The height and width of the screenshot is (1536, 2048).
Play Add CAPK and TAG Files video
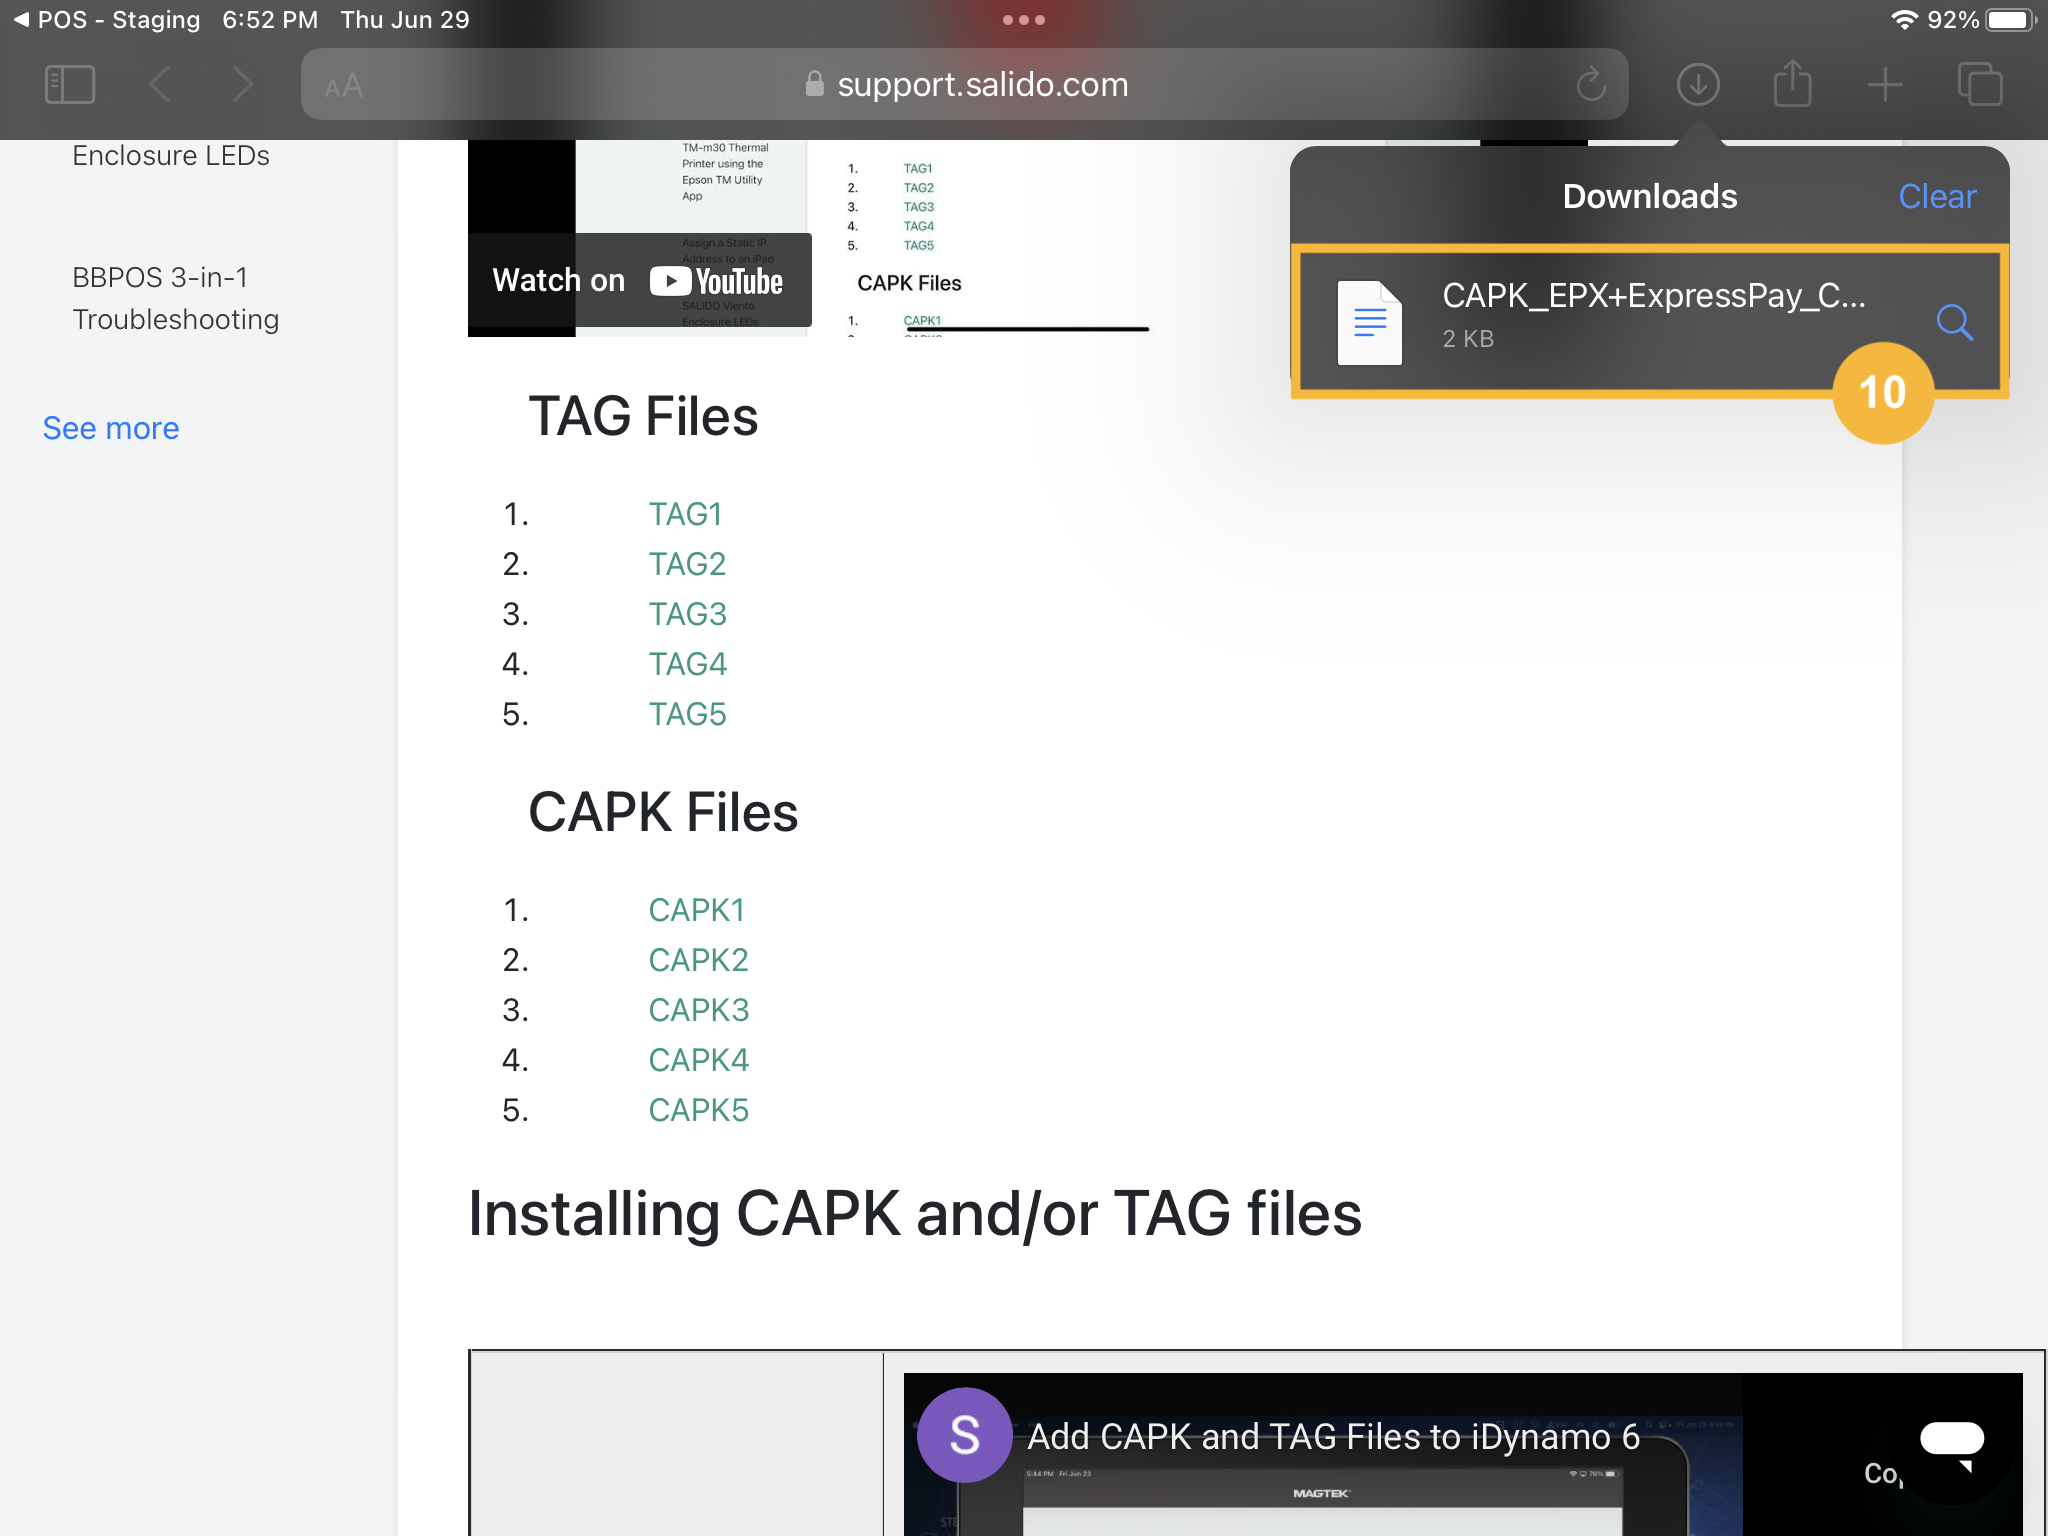1333,1437
